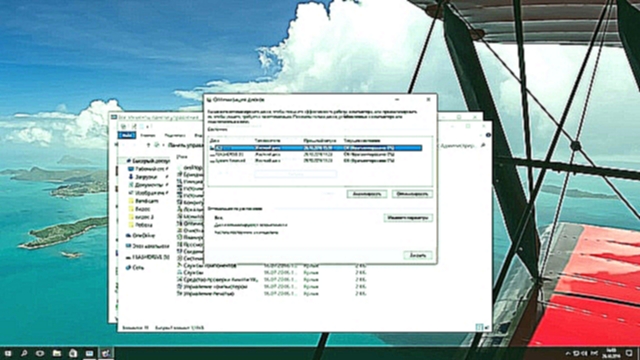Open the taskbar Search magnifier icon

(24, 353)
